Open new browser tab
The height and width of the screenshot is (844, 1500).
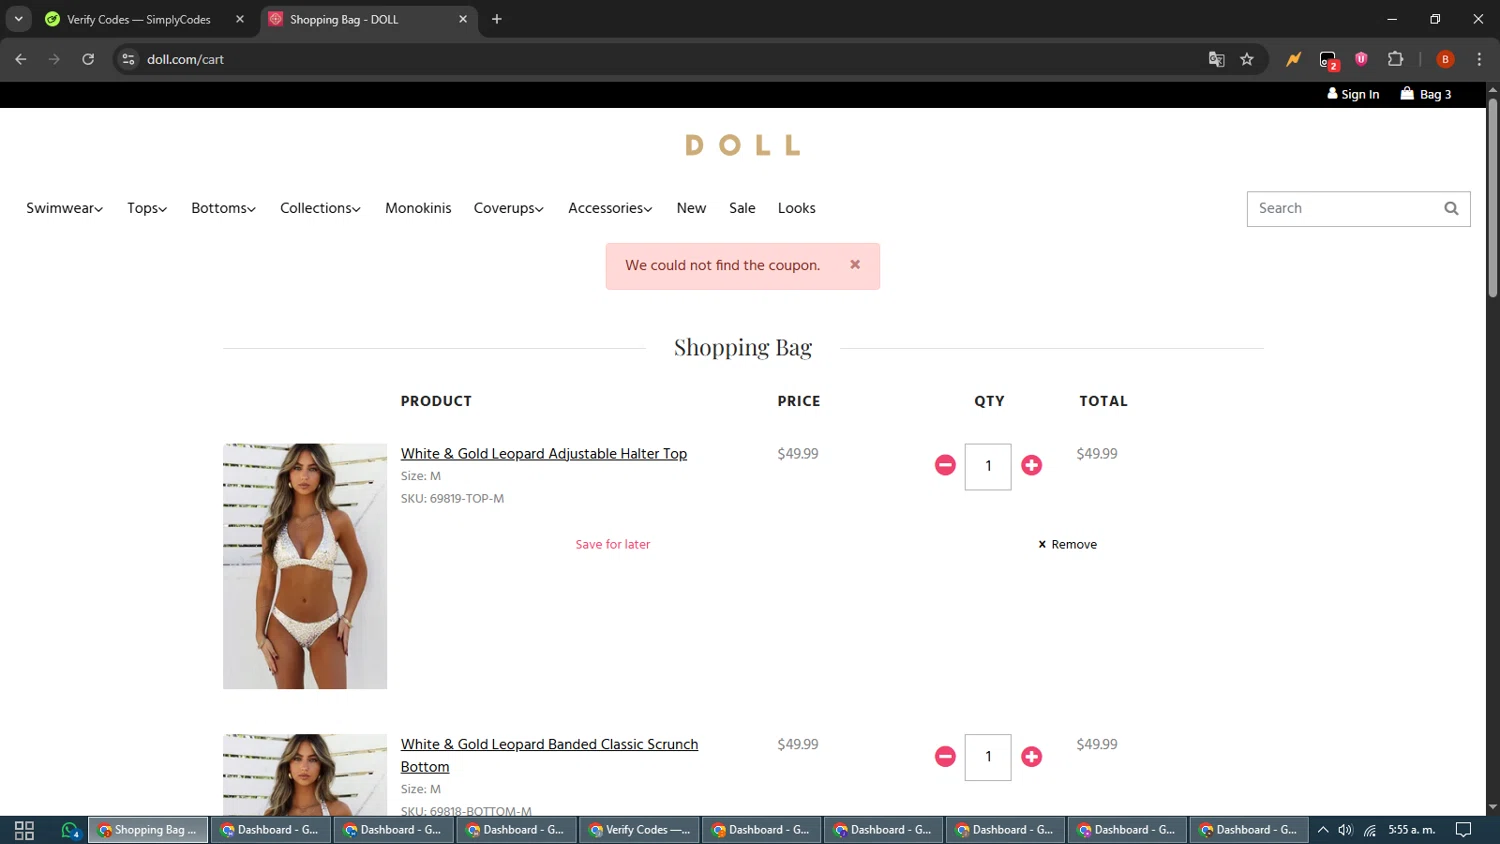point(497,19)
